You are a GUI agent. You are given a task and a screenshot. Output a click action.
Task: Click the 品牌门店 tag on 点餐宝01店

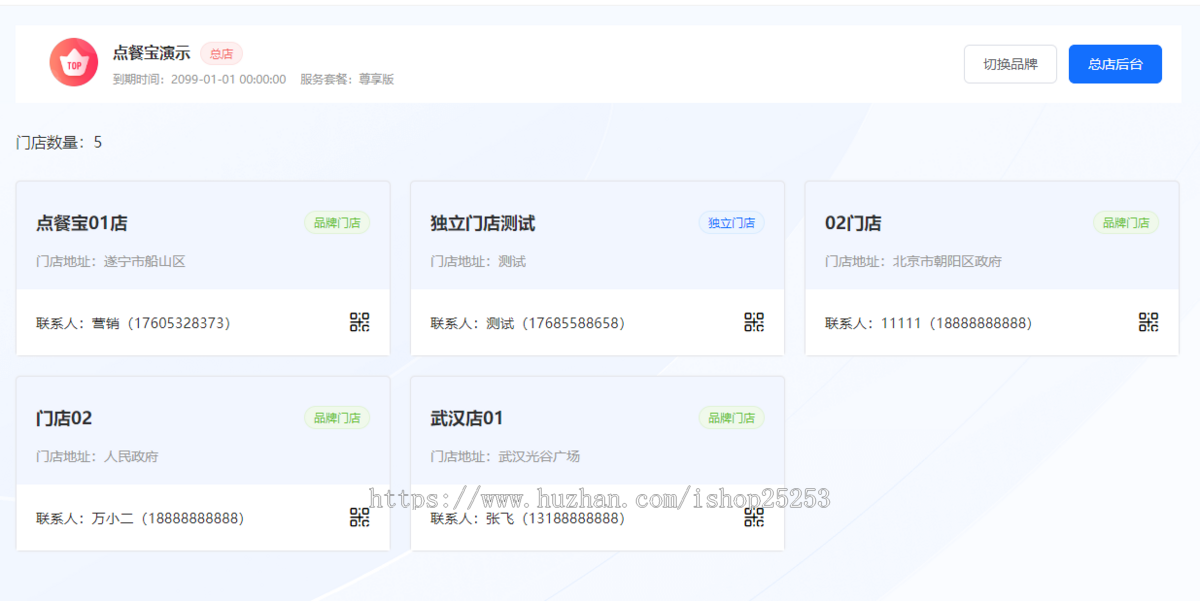click(337, 223)
